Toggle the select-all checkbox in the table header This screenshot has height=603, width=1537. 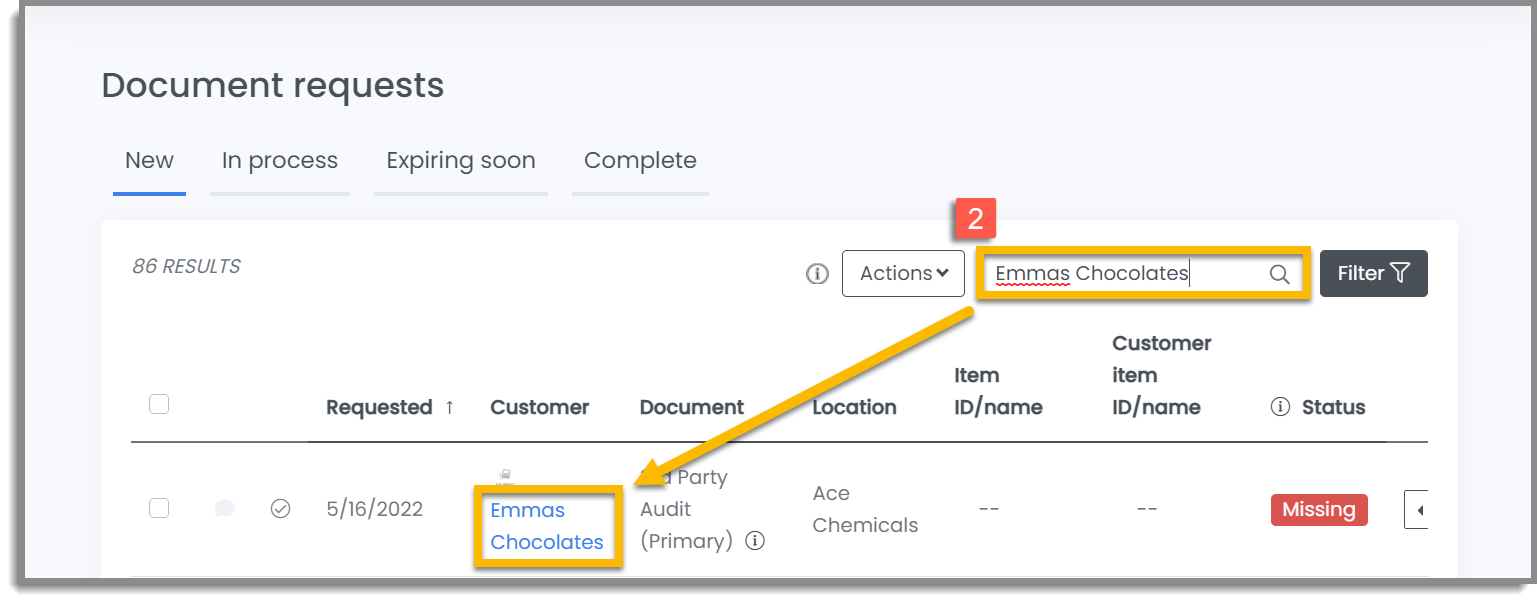pos(159,403)
